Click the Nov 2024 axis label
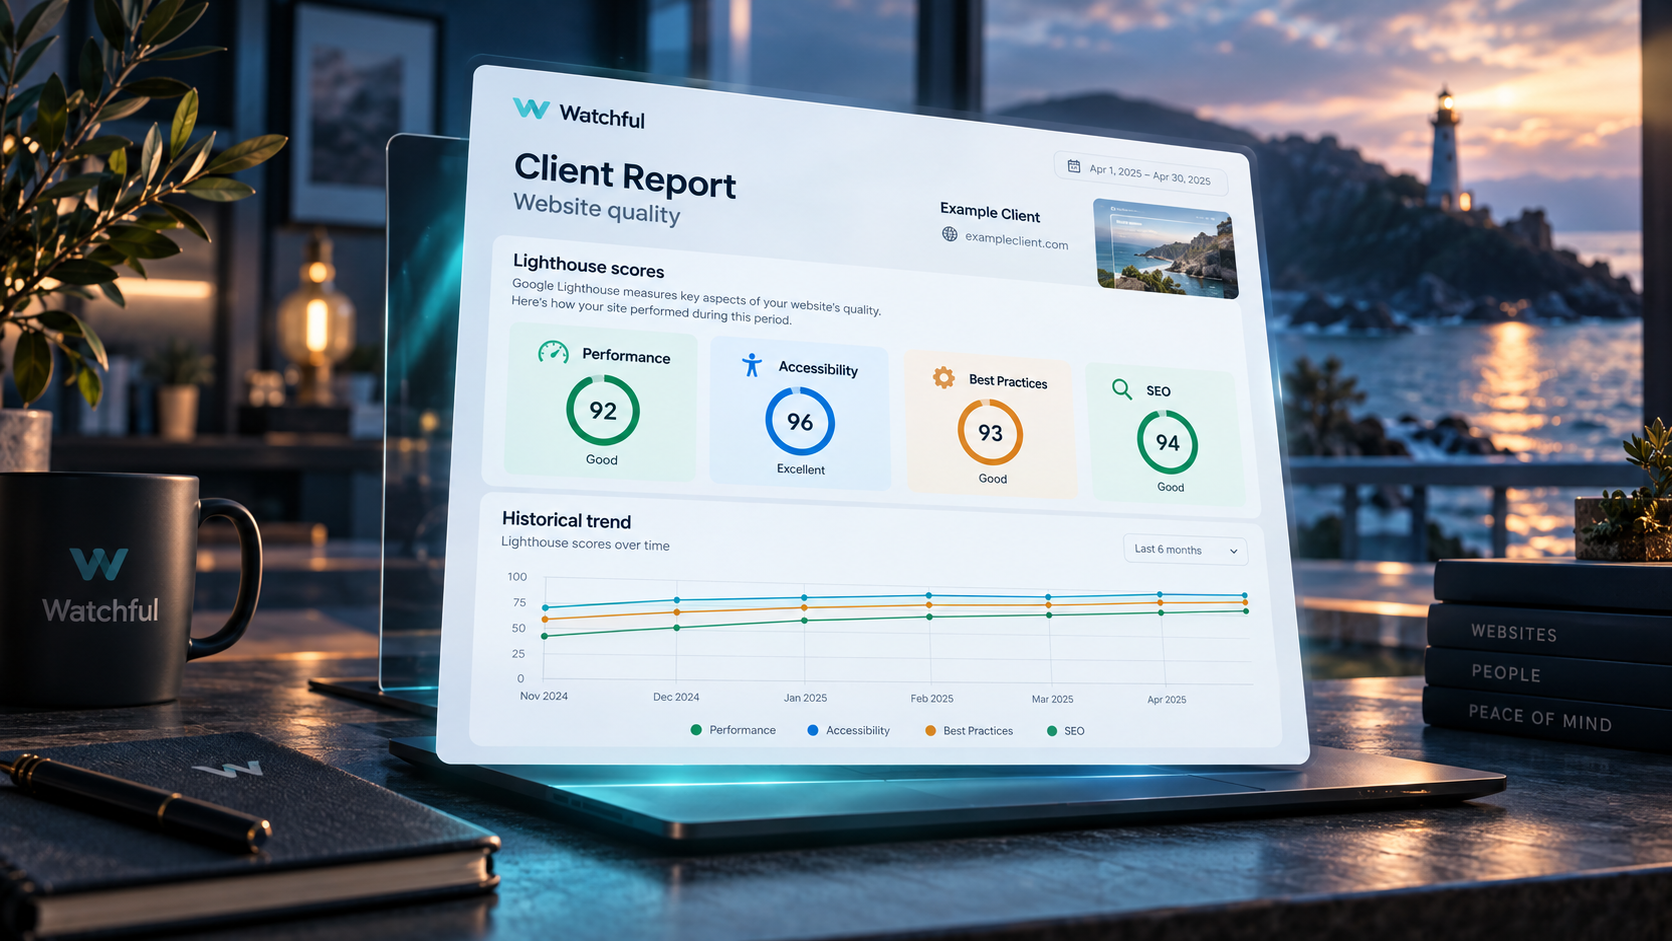 pos(544,696)
